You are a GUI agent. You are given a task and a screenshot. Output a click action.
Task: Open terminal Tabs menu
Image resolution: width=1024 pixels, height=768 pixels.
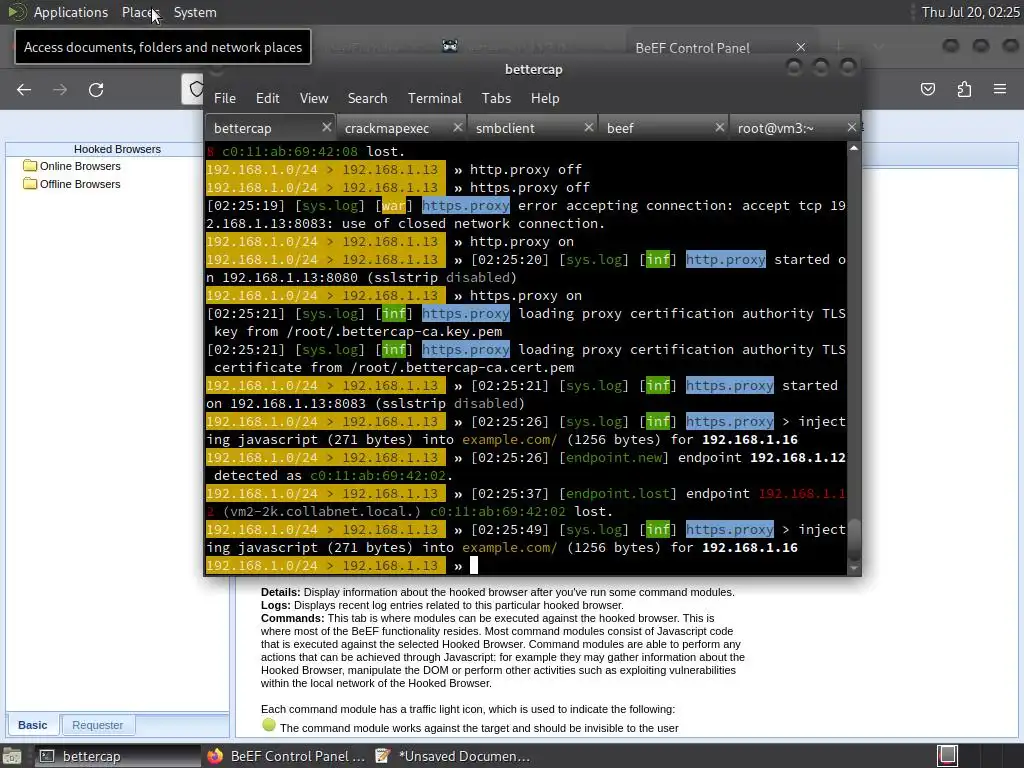[x=496, y=98]
